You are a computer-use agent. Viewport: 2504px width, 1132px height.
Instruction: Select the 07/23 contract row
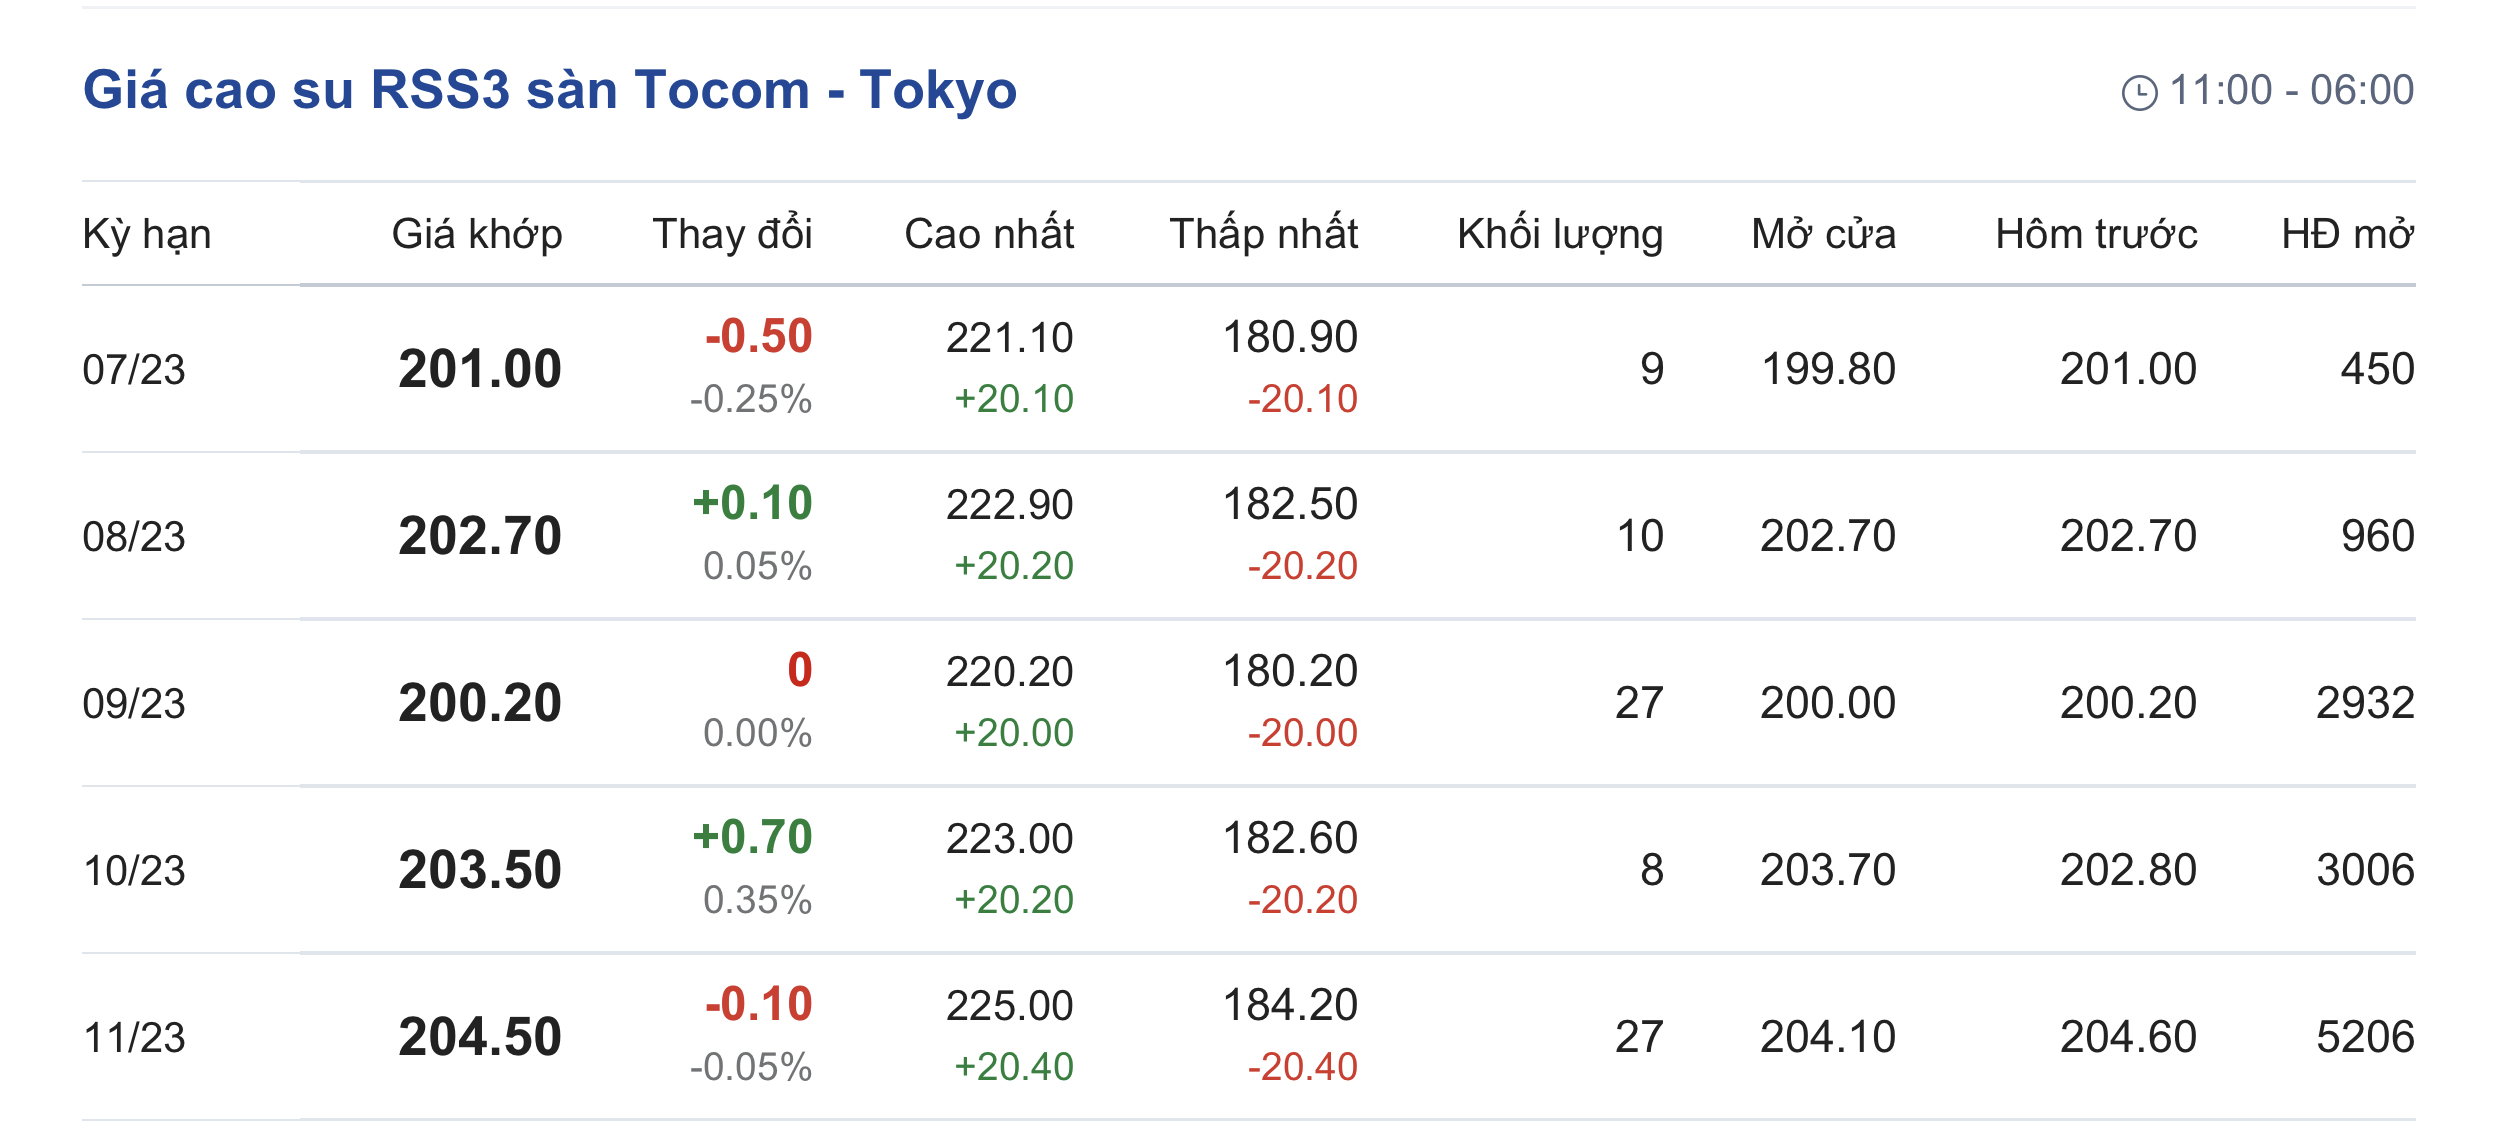(x=134, y=370)
